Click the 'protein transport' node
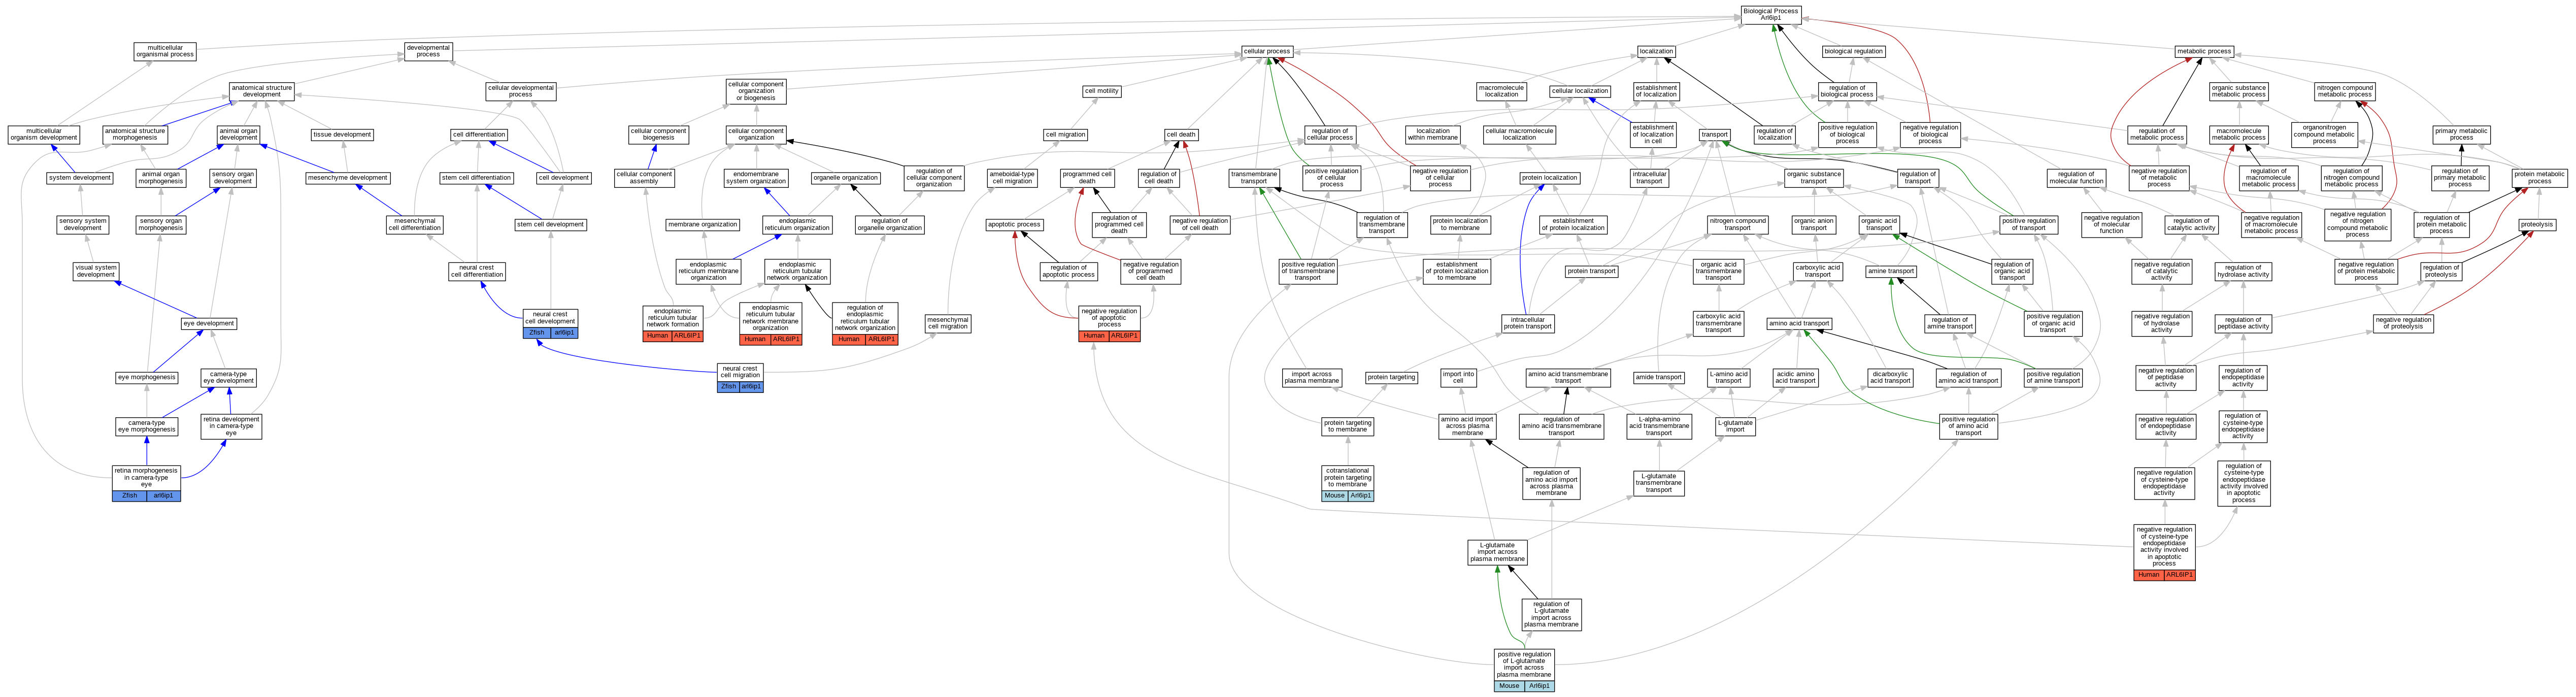Image resolution: width=2576 pixels, height=697 pixels. [x=1591, y=271]
